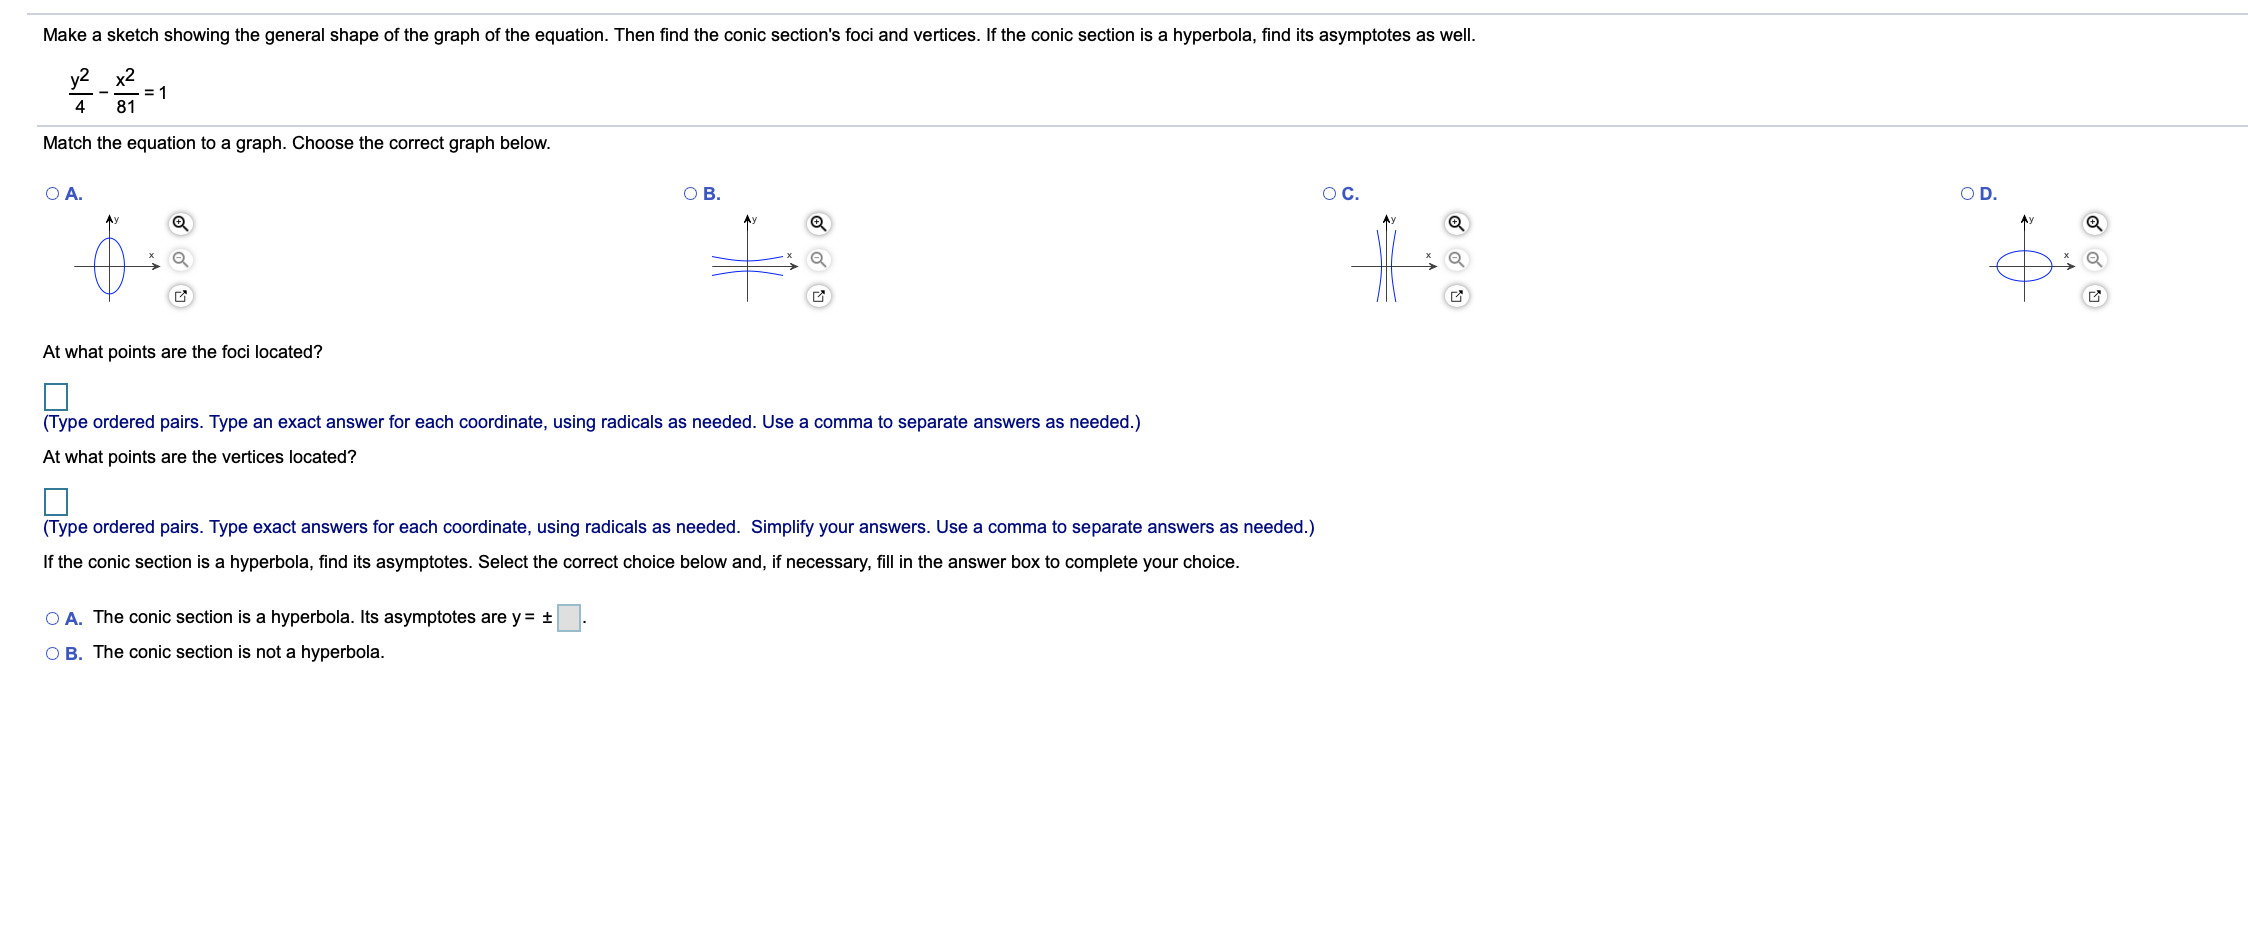Click the foci answer box

[57, 398]
